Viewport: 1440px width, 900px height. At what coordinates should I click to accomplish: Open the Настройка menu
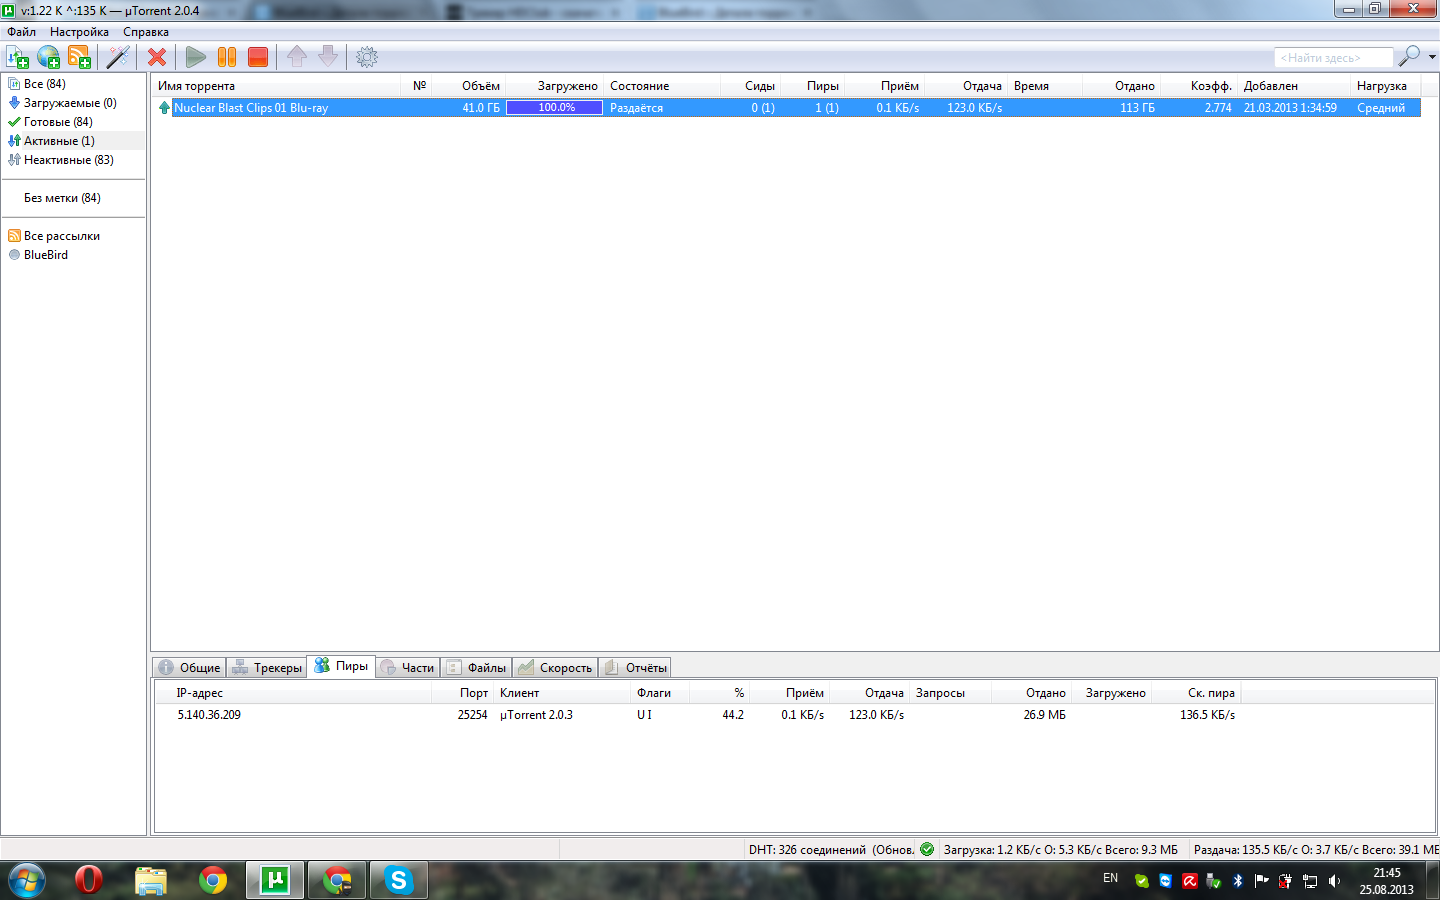pyautogui.click(x=79, y=32)
